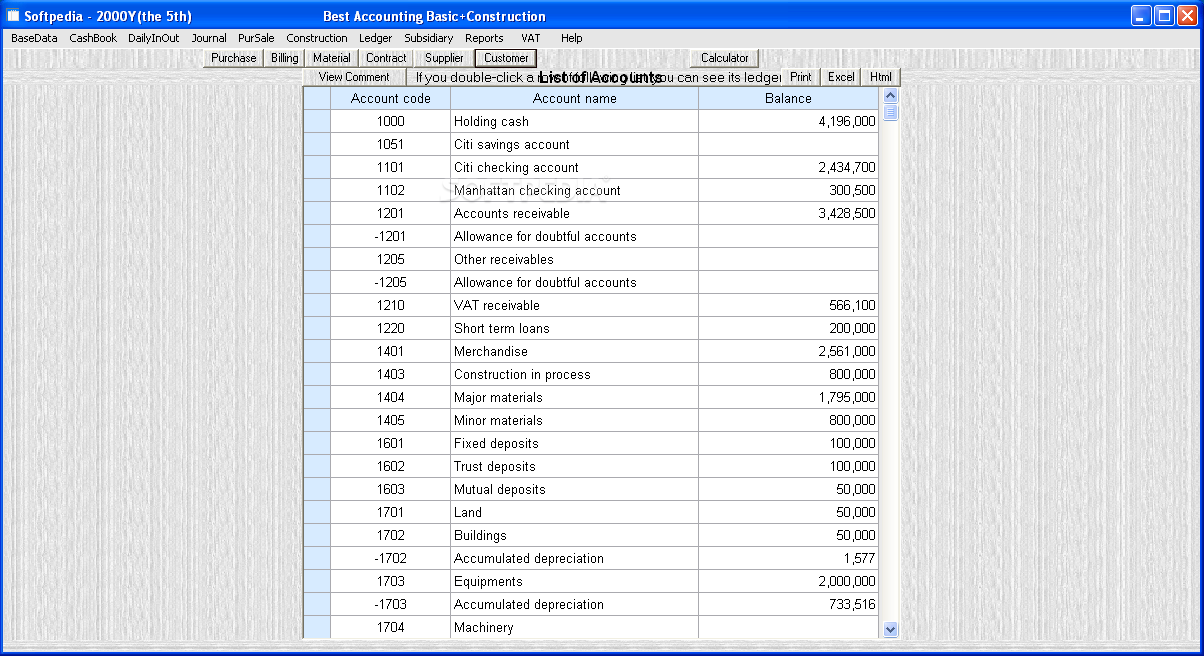Select the Construction in process row
The image size is (1204, 656).
coord(591,375)
